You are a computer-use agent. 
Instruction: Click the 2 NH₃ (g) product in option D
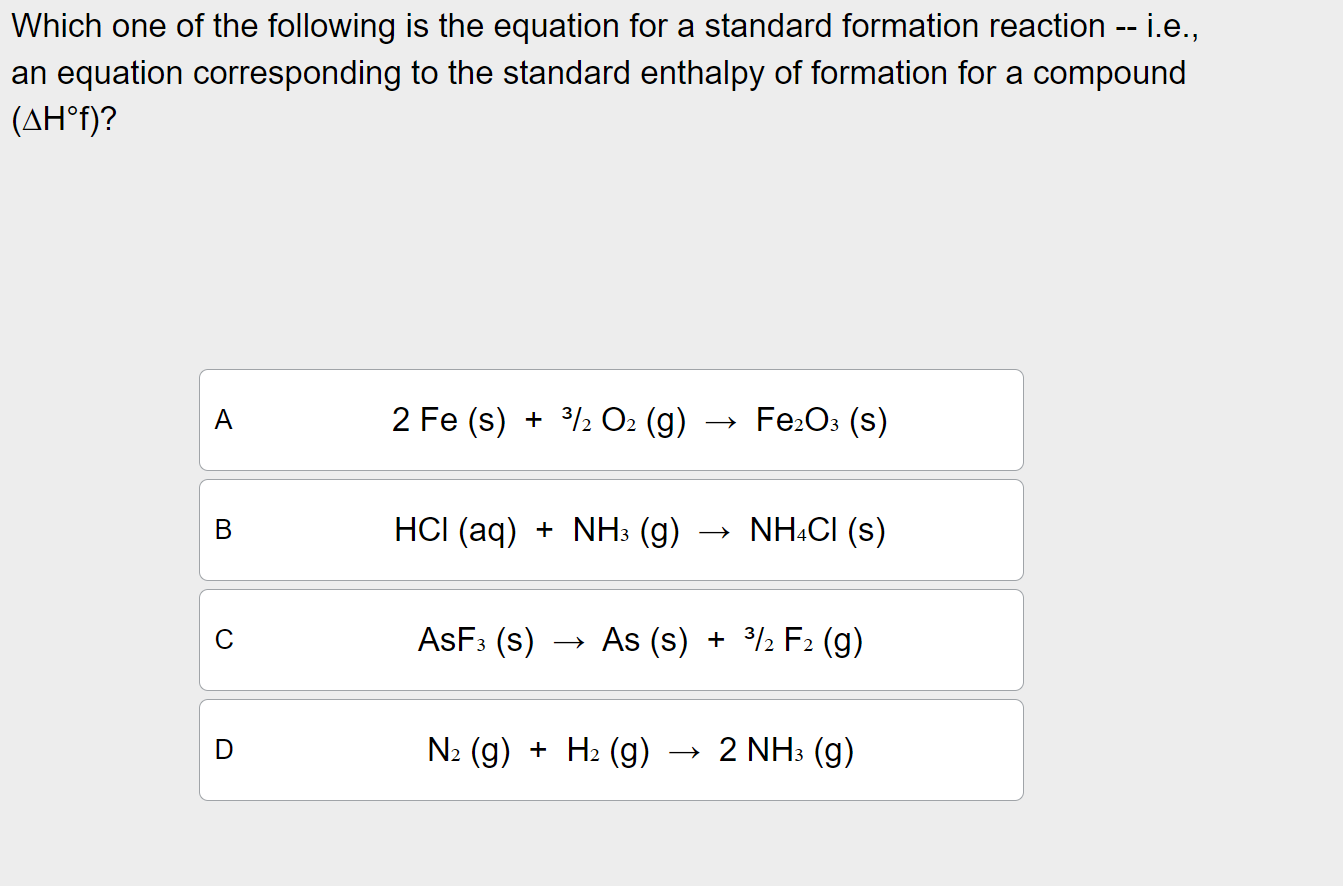coord(787,750)
